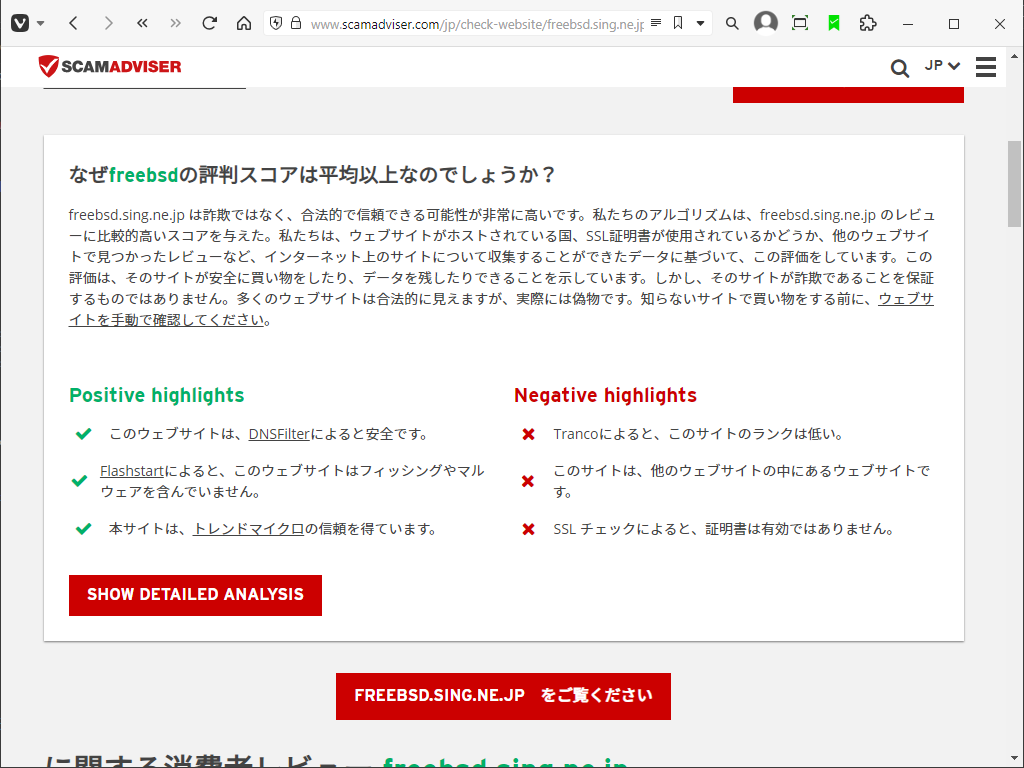This screenshot has width=1024, height=768.
Task: Go to the browser home page
Action: [x=244, y=24]
